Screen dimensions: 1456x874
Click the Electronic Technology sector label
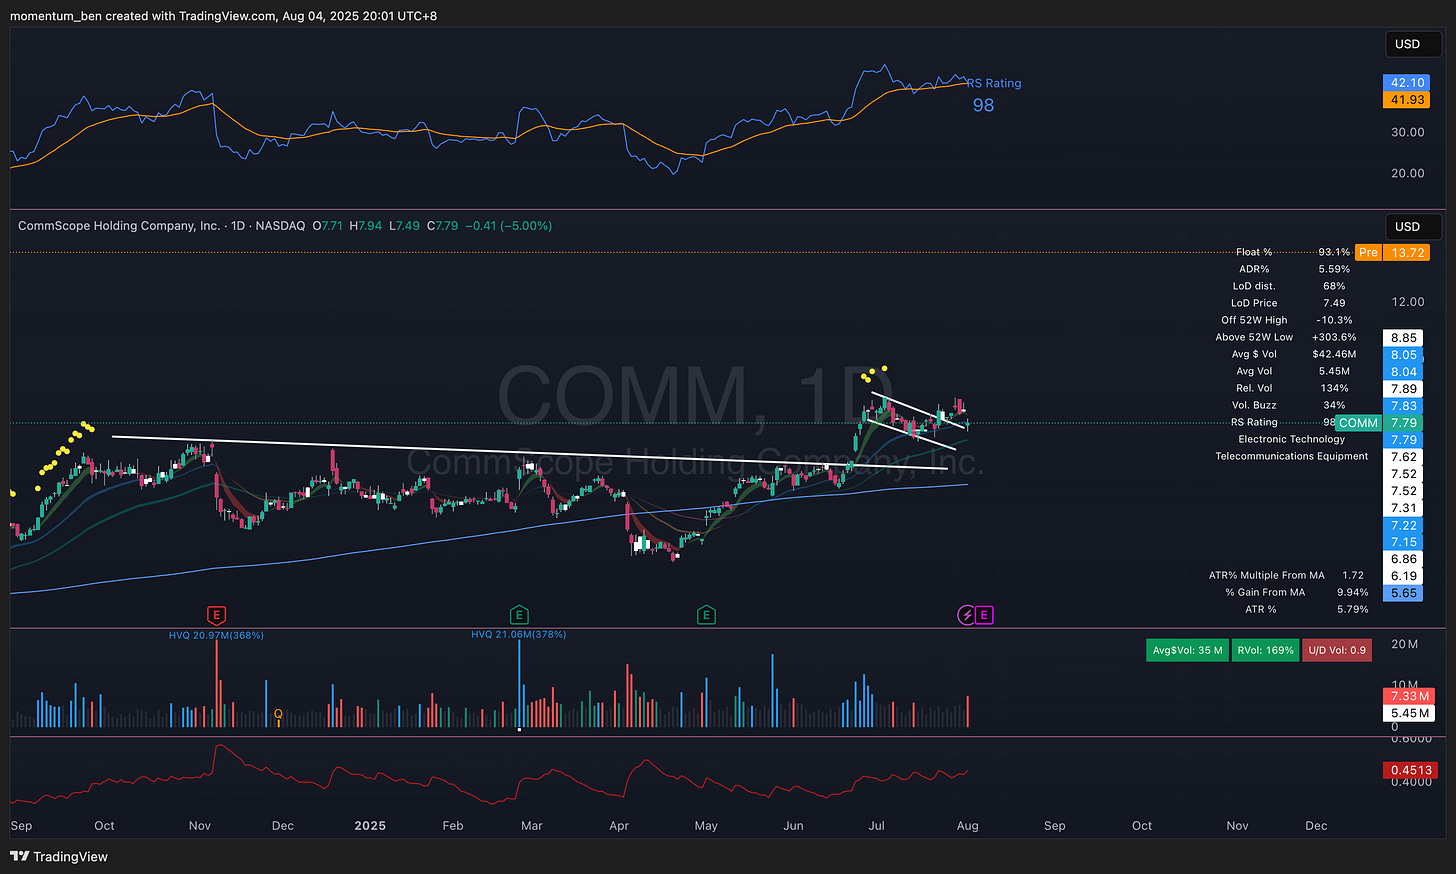point(1292,439)
